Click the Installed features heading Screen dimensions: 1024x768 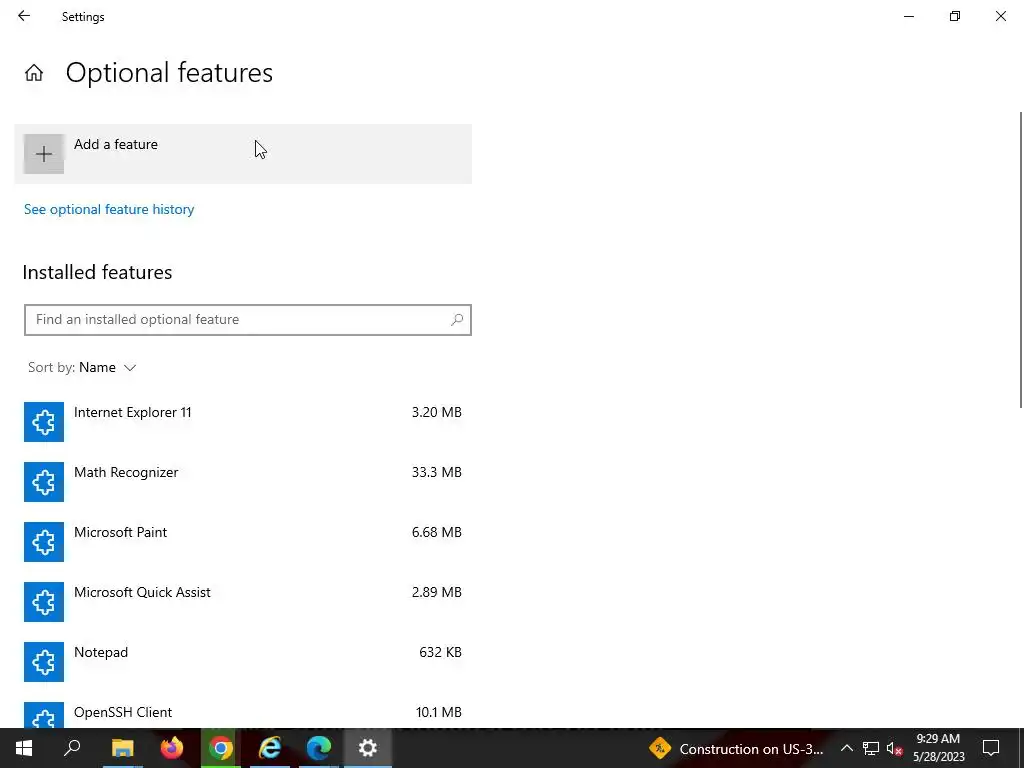coord(97,272)
